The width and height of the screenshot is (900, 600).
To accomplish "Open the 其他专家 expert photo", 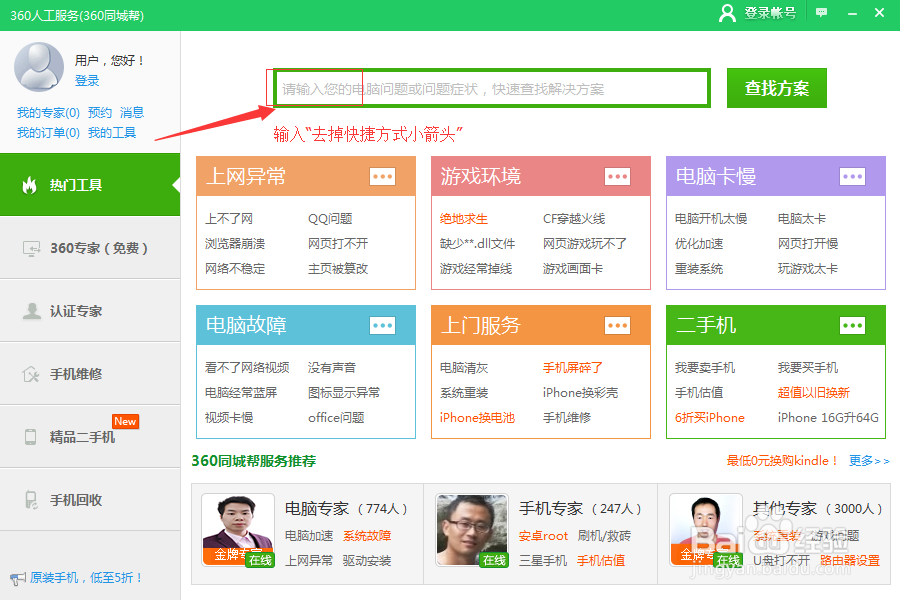I will point(706,530).
